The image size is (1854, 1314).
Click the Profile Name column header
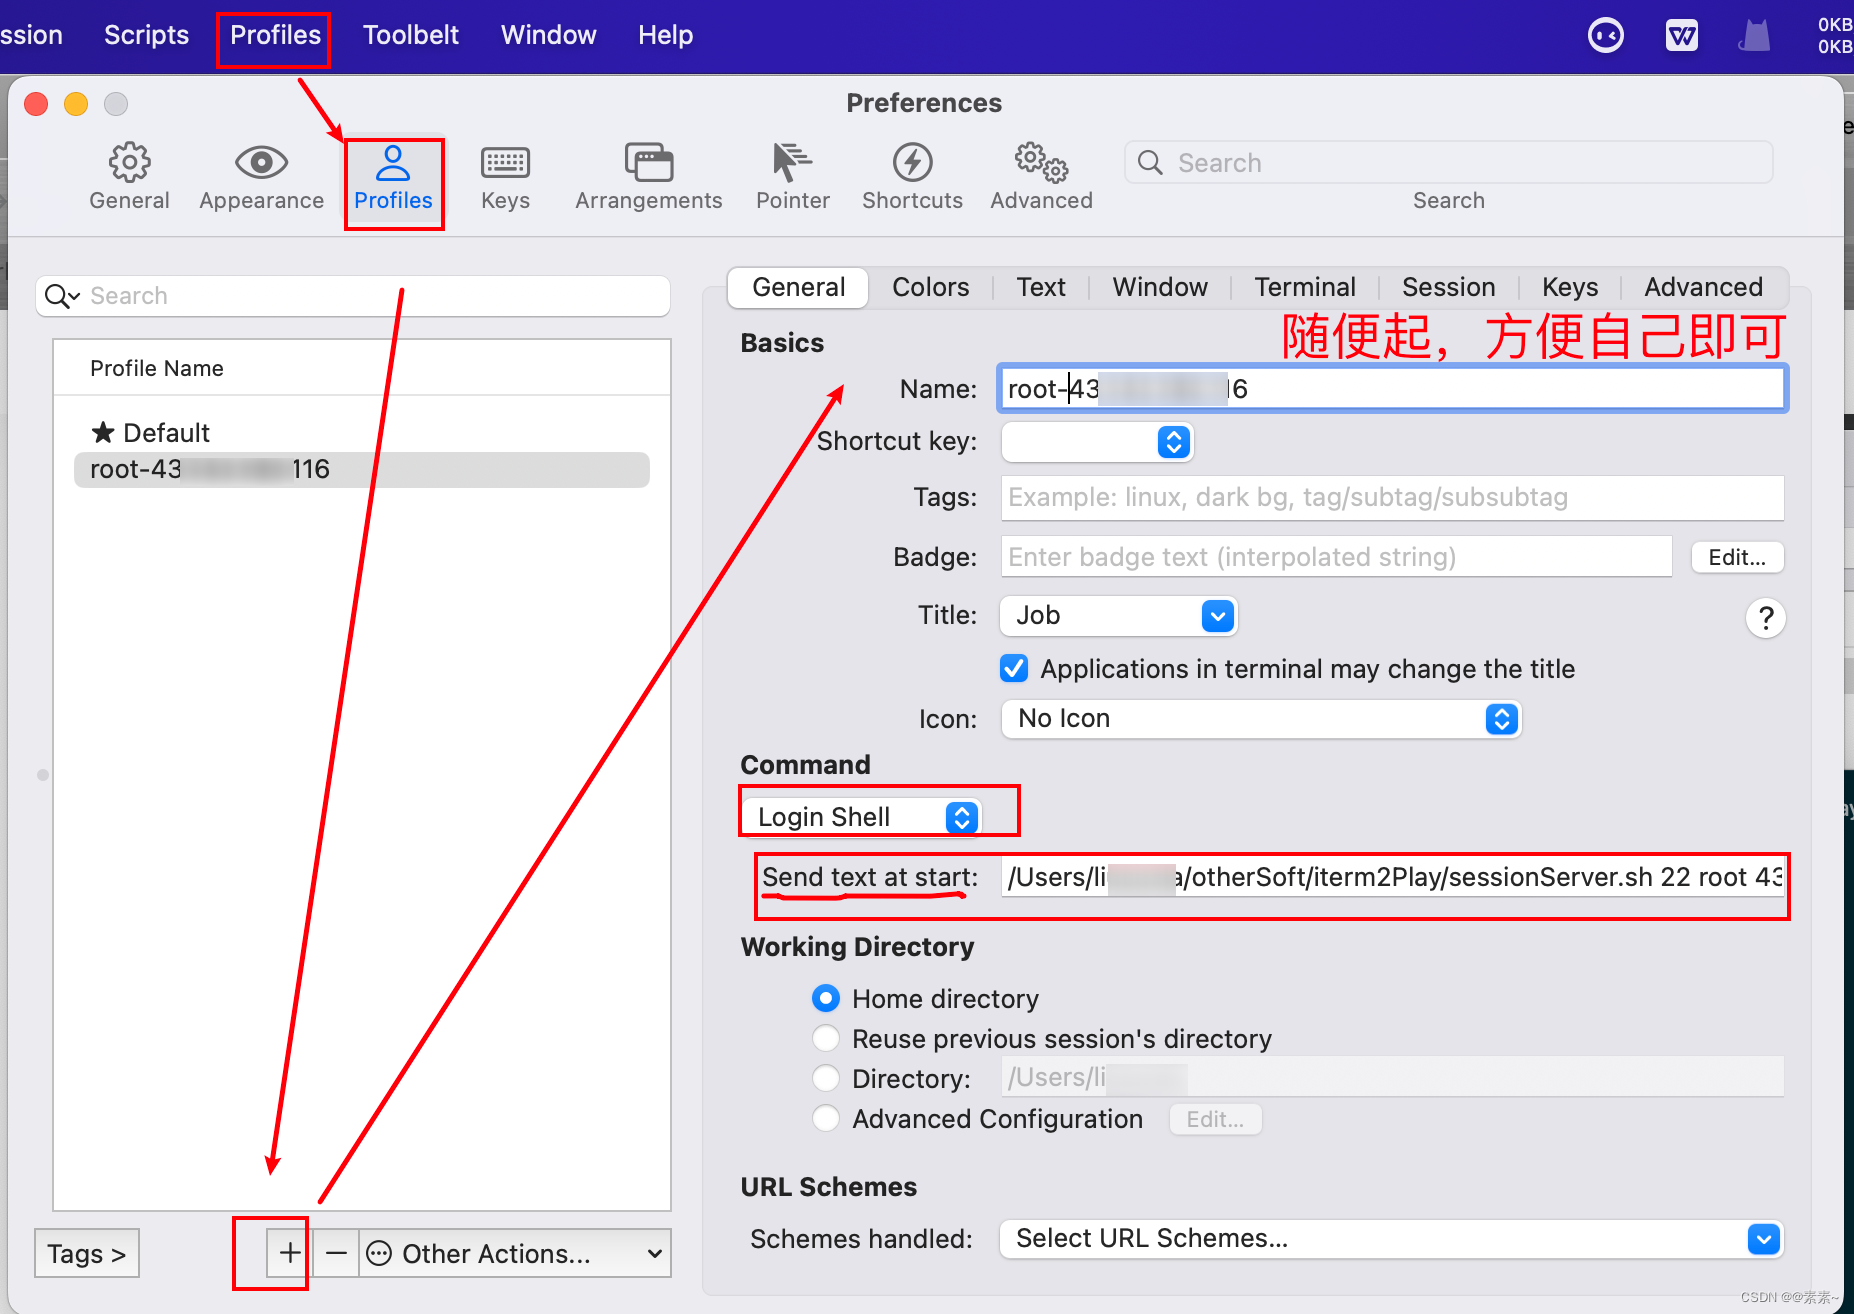[x=156, y=368]
